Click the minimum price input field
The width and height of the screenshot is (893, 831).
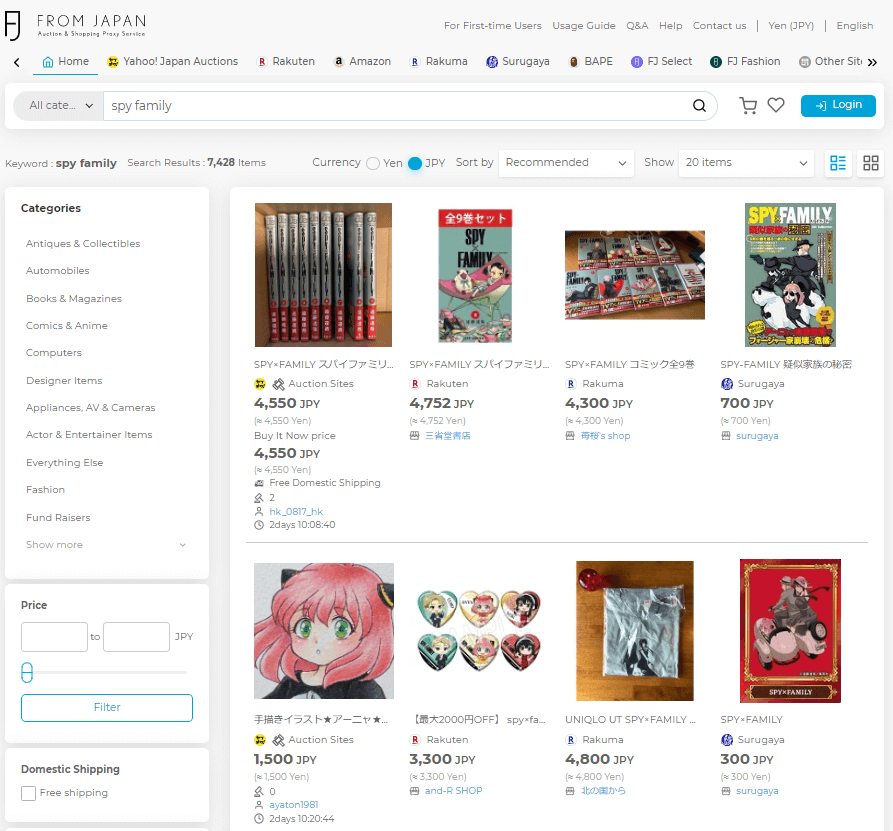(54, 637)
